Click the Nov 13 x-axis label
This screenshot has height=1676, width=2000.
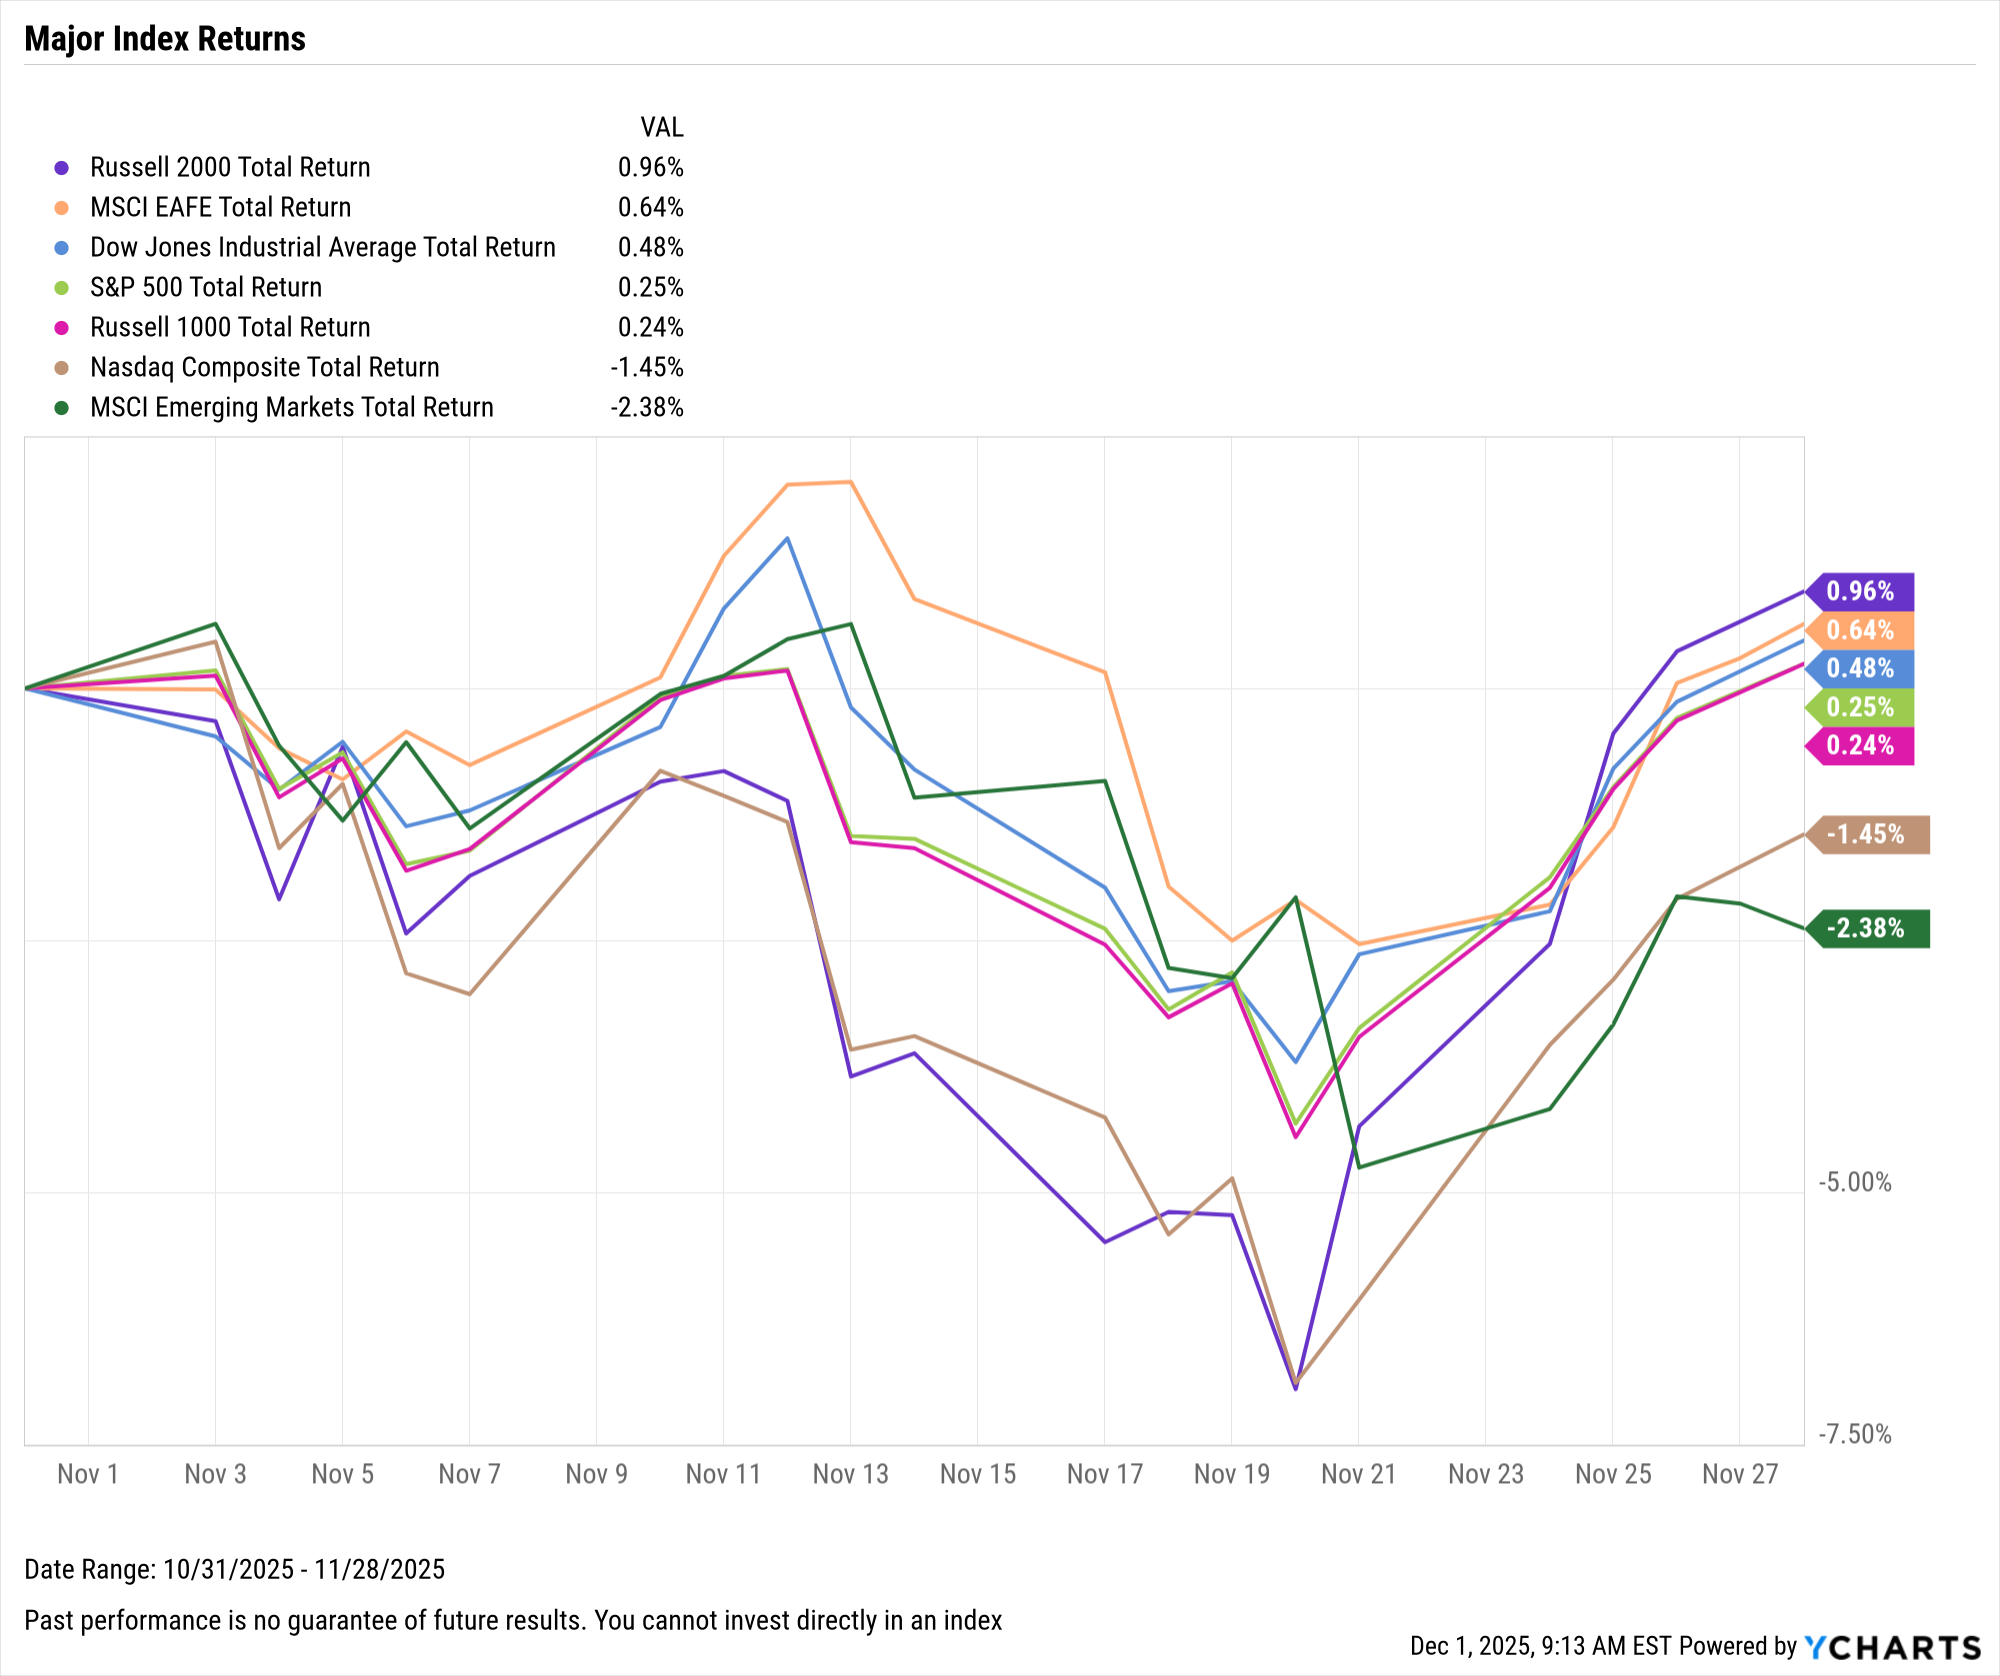click(x=850, y=1474)
